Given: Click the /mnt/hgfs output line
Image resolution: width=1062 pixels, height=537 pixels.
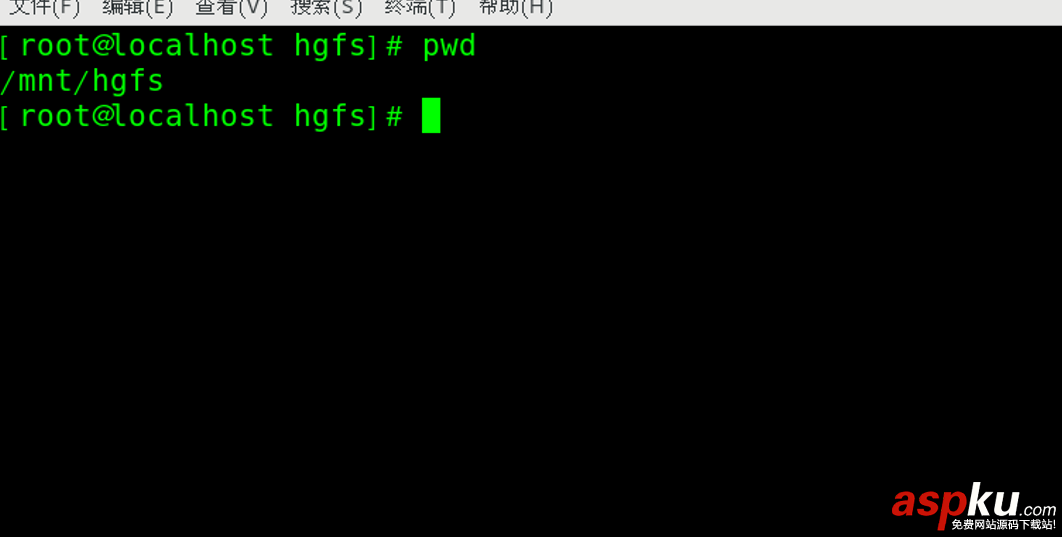Looking at the screenshot, I should 82,81.
